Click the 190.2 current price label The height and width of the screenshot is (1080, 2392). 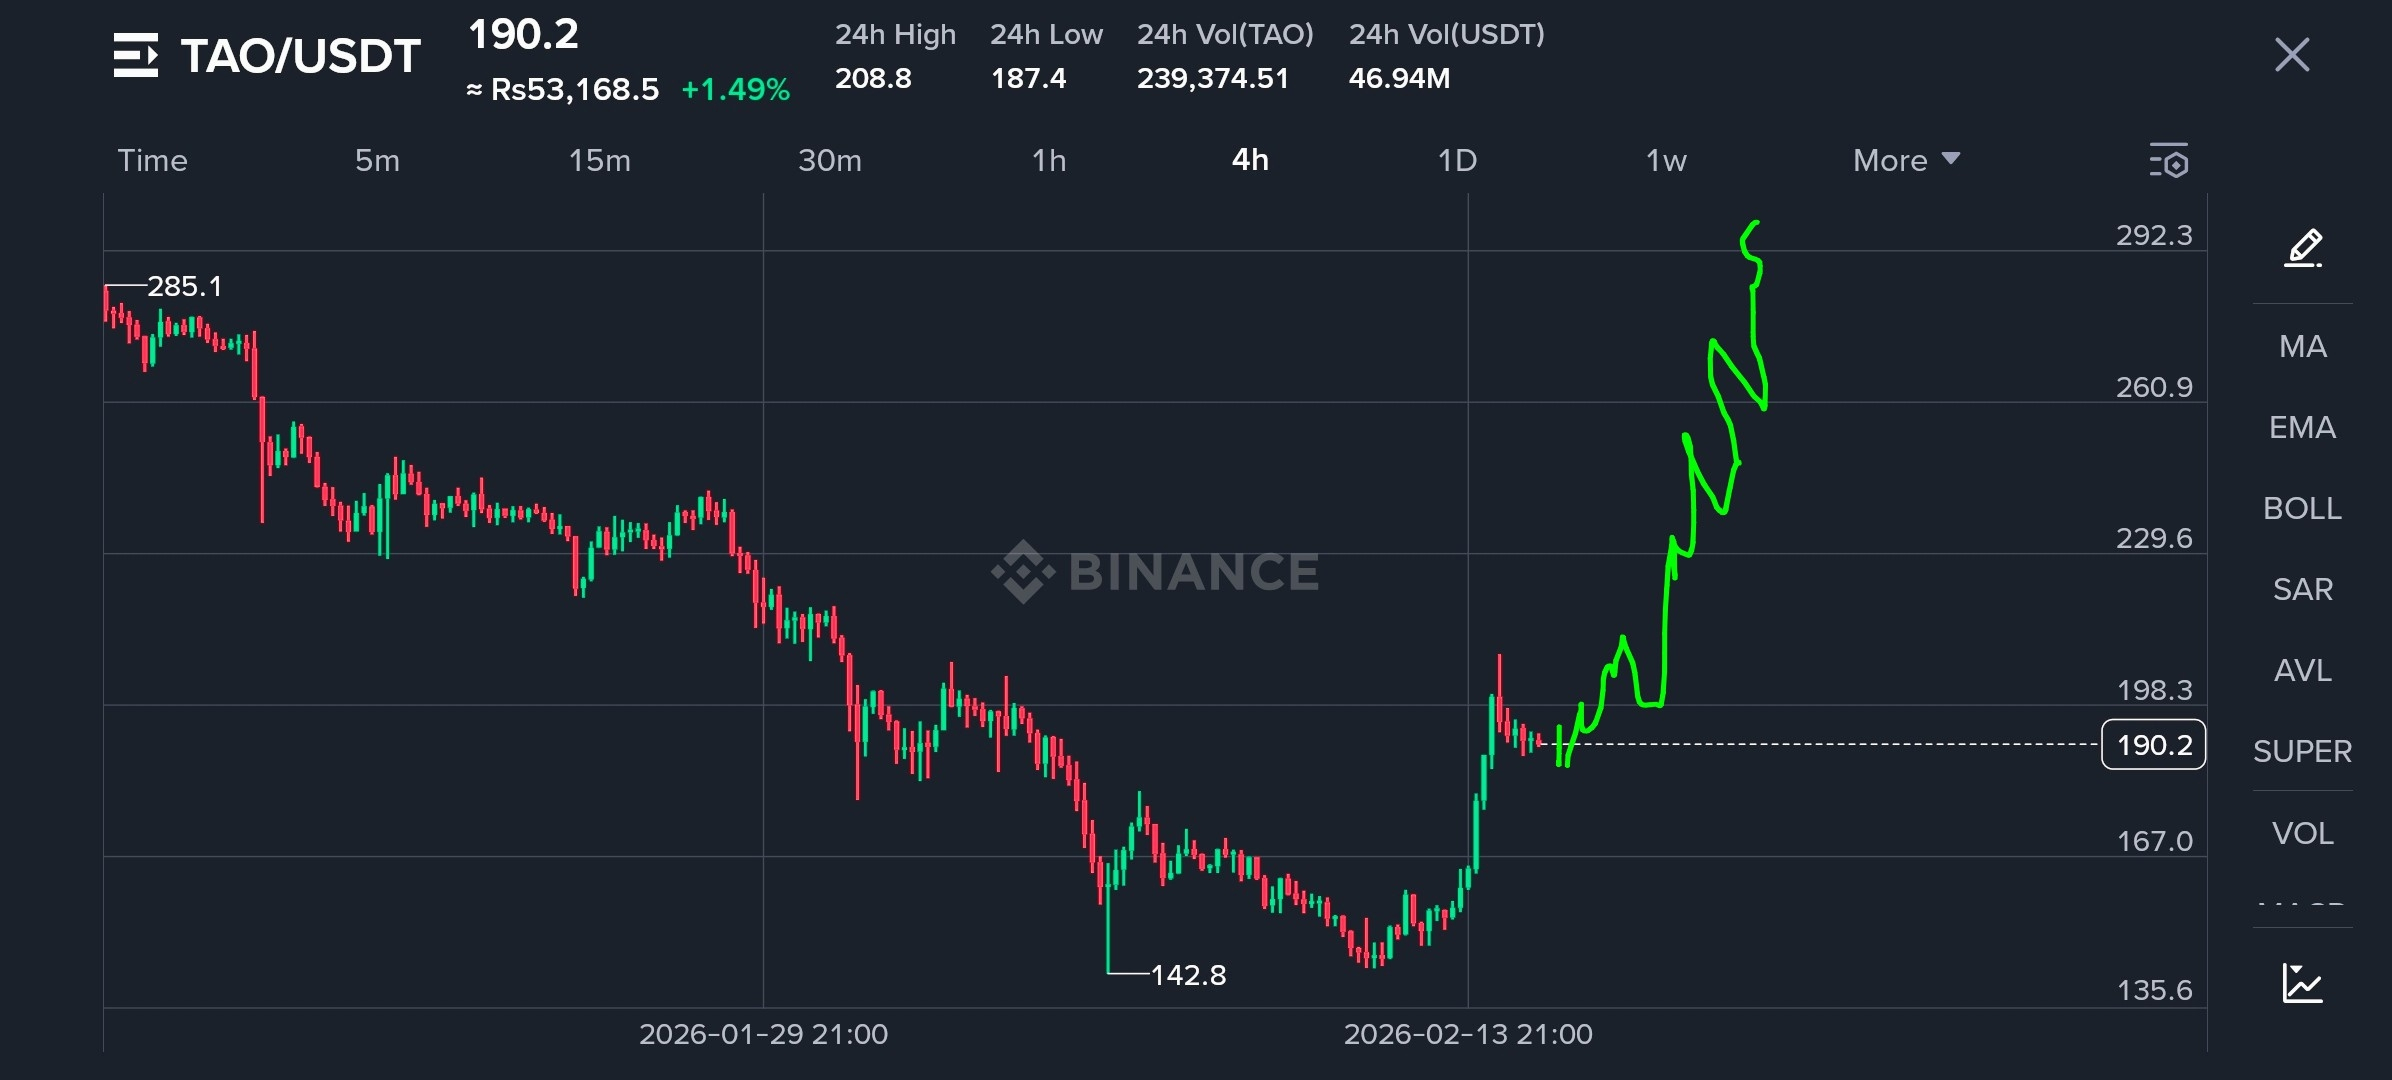click(x=2153, y=745)
